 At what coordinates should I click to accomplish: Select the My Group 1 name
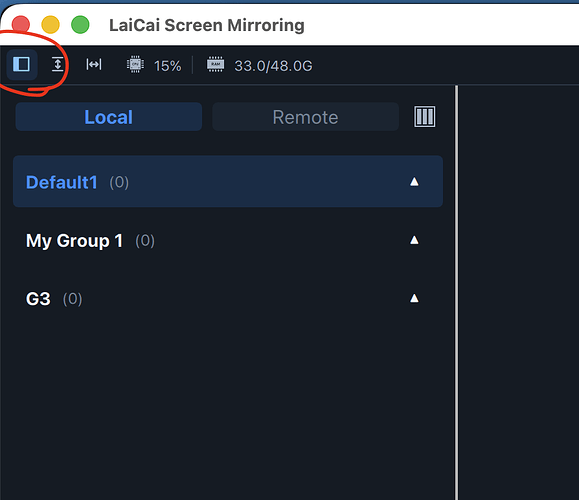pos(74,241)
